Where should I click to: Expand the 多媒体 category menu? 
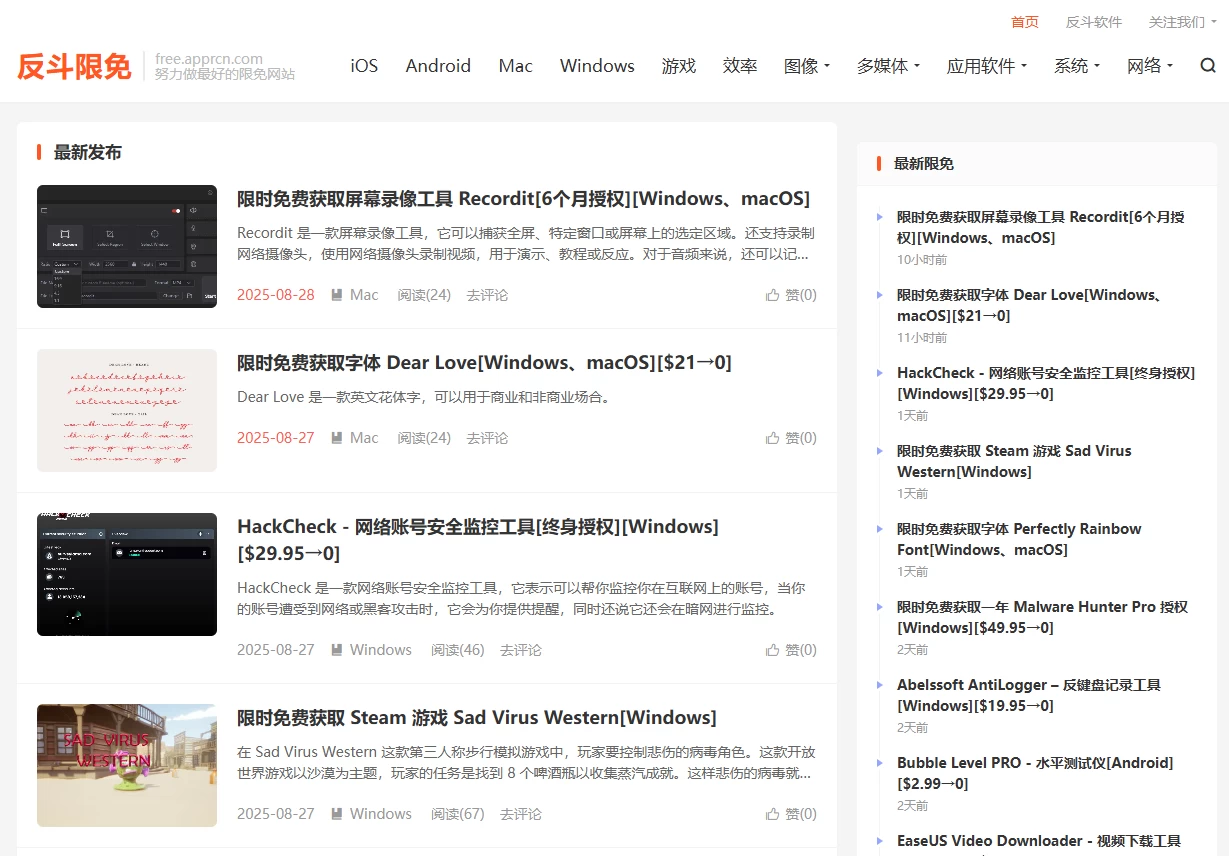886,66
